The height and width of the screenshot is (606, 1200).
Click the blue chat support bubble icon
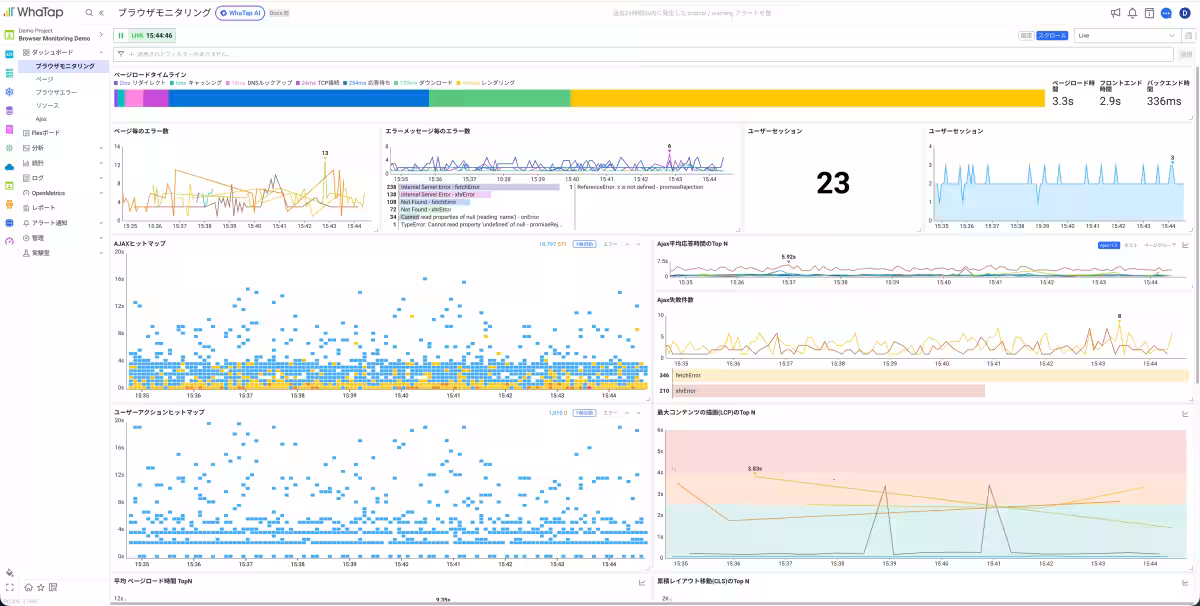[1166, 13]
